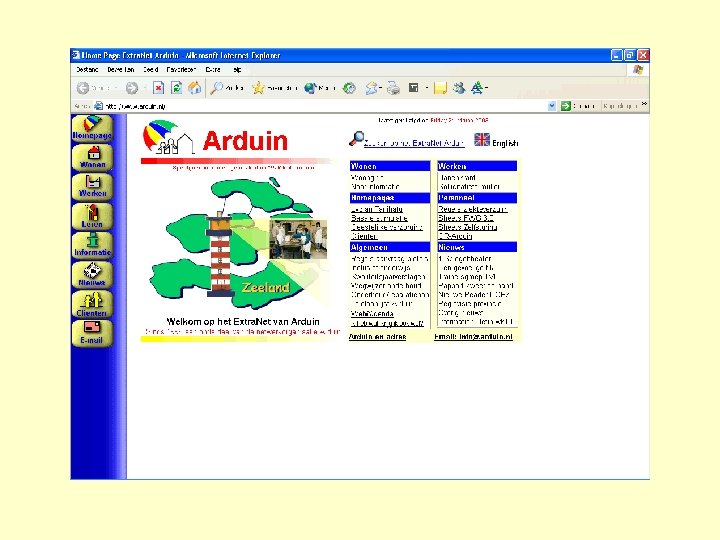Click the Edit page toolbar icon
The height and width of the screenshot is (540, 720).
414,88
